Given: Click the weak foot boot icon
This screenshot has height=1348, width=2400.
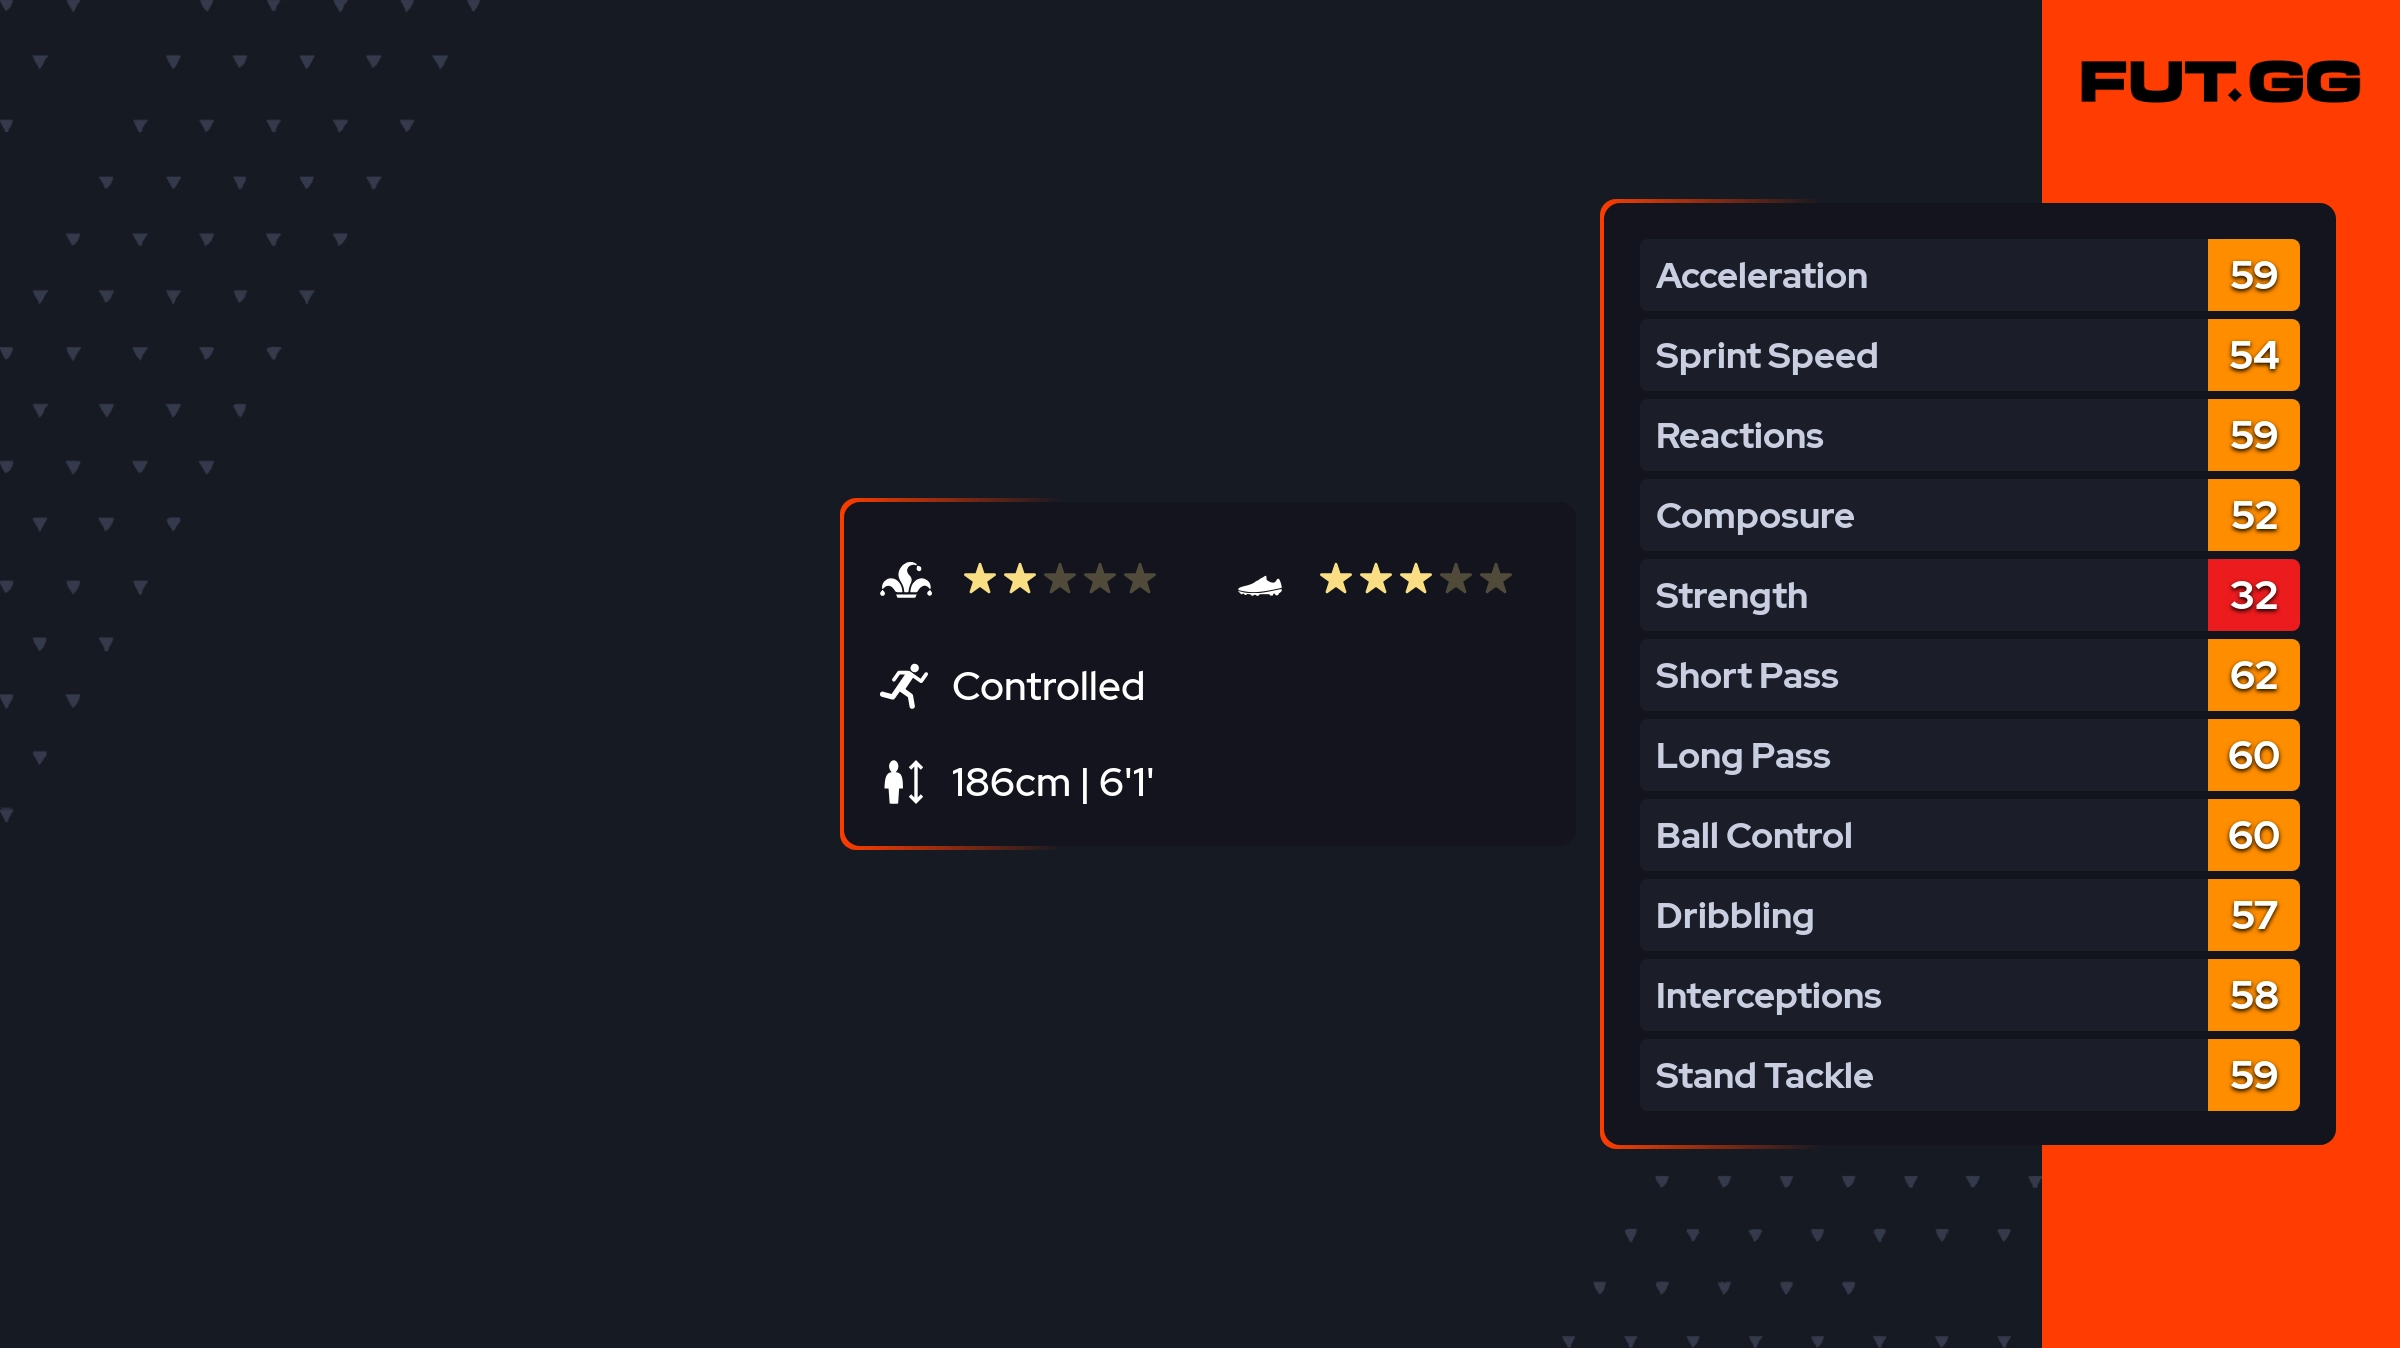Looking at the screenshot, I should pyautogui.click(x=1260, y=585).
